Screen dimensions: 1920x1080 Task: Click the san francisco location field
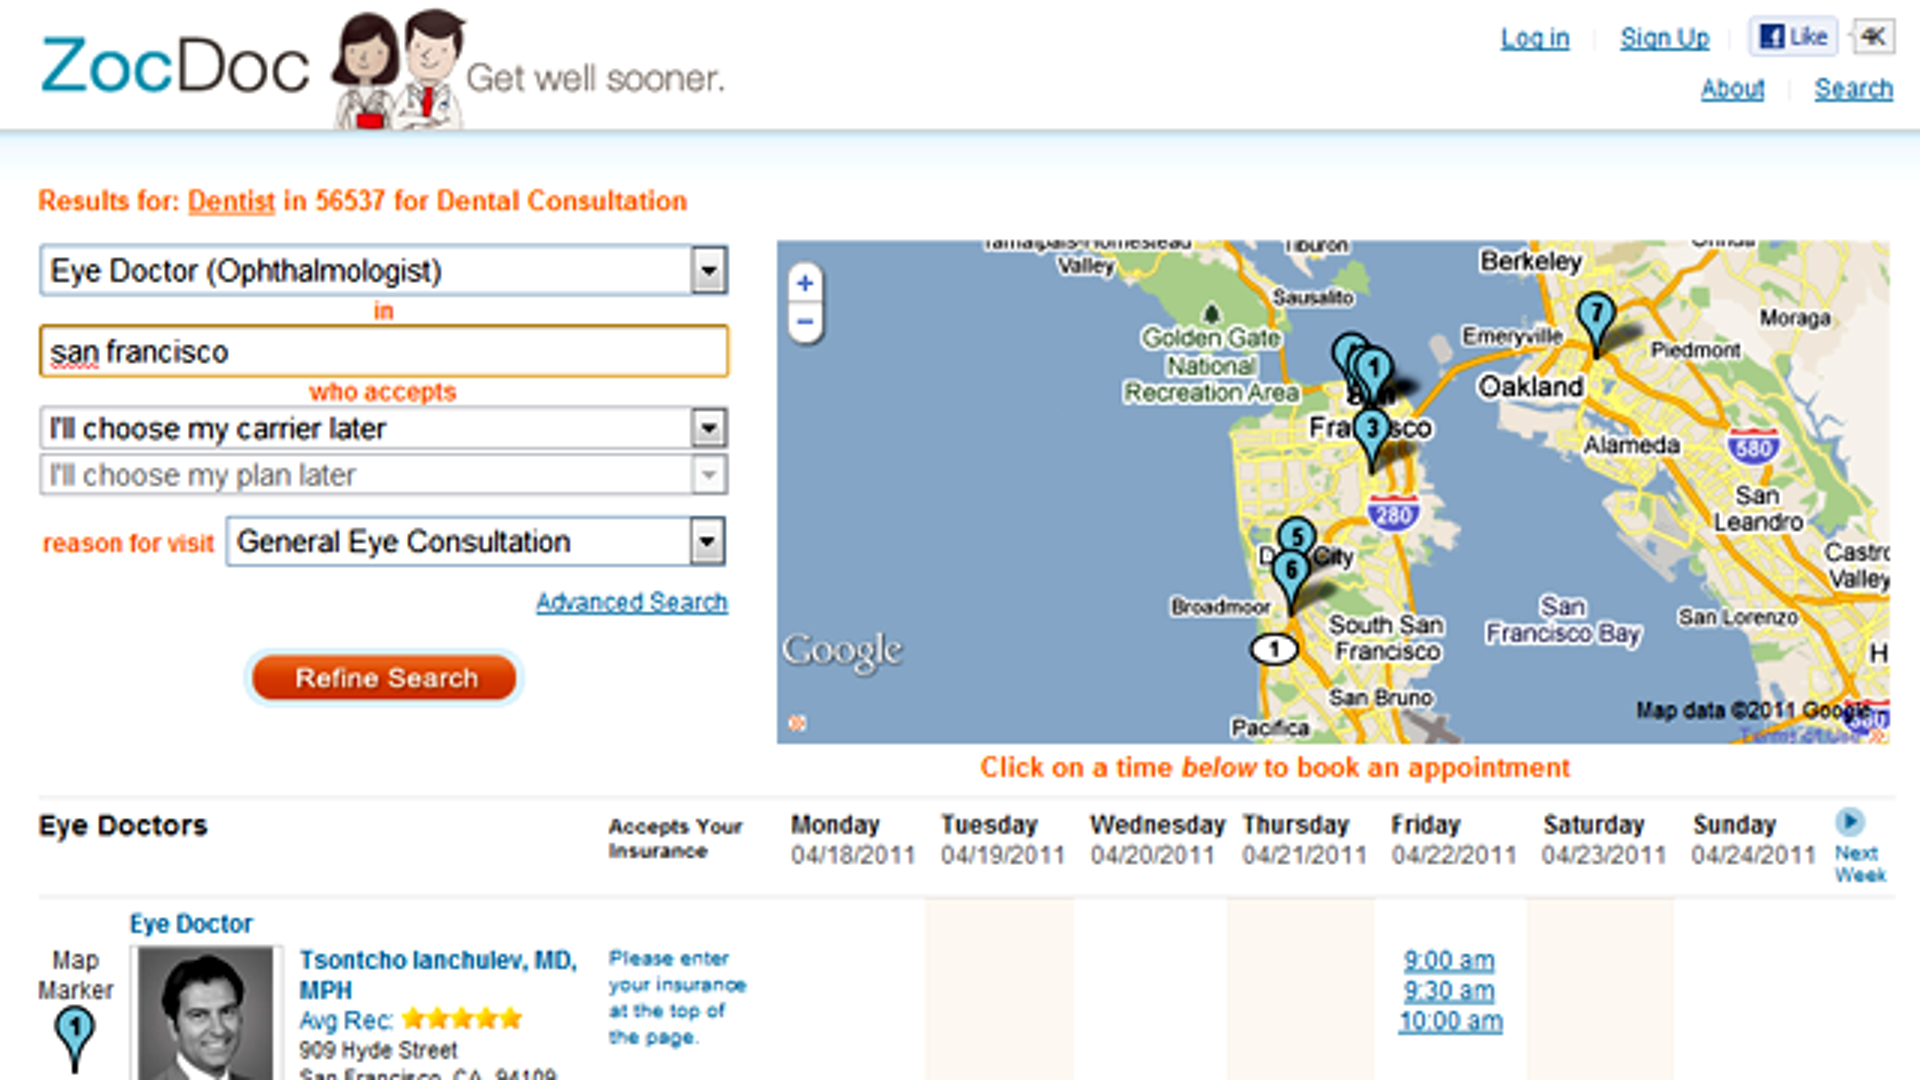coord(384,352)
